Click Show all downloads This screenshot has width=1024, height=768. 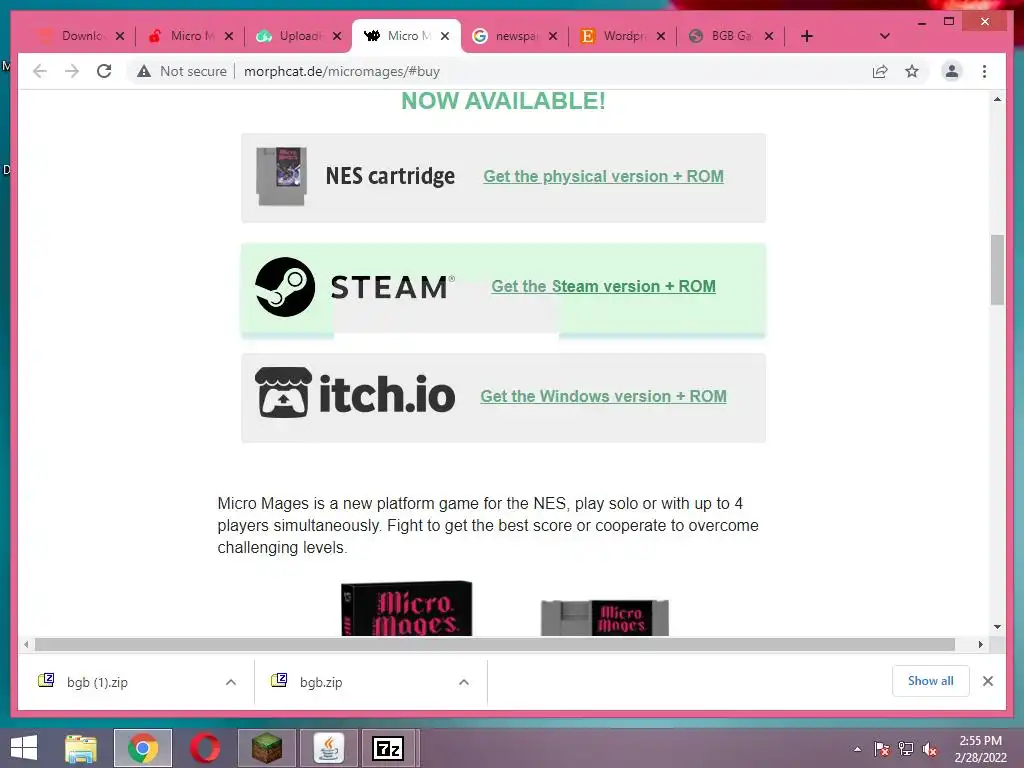point(931,681)
